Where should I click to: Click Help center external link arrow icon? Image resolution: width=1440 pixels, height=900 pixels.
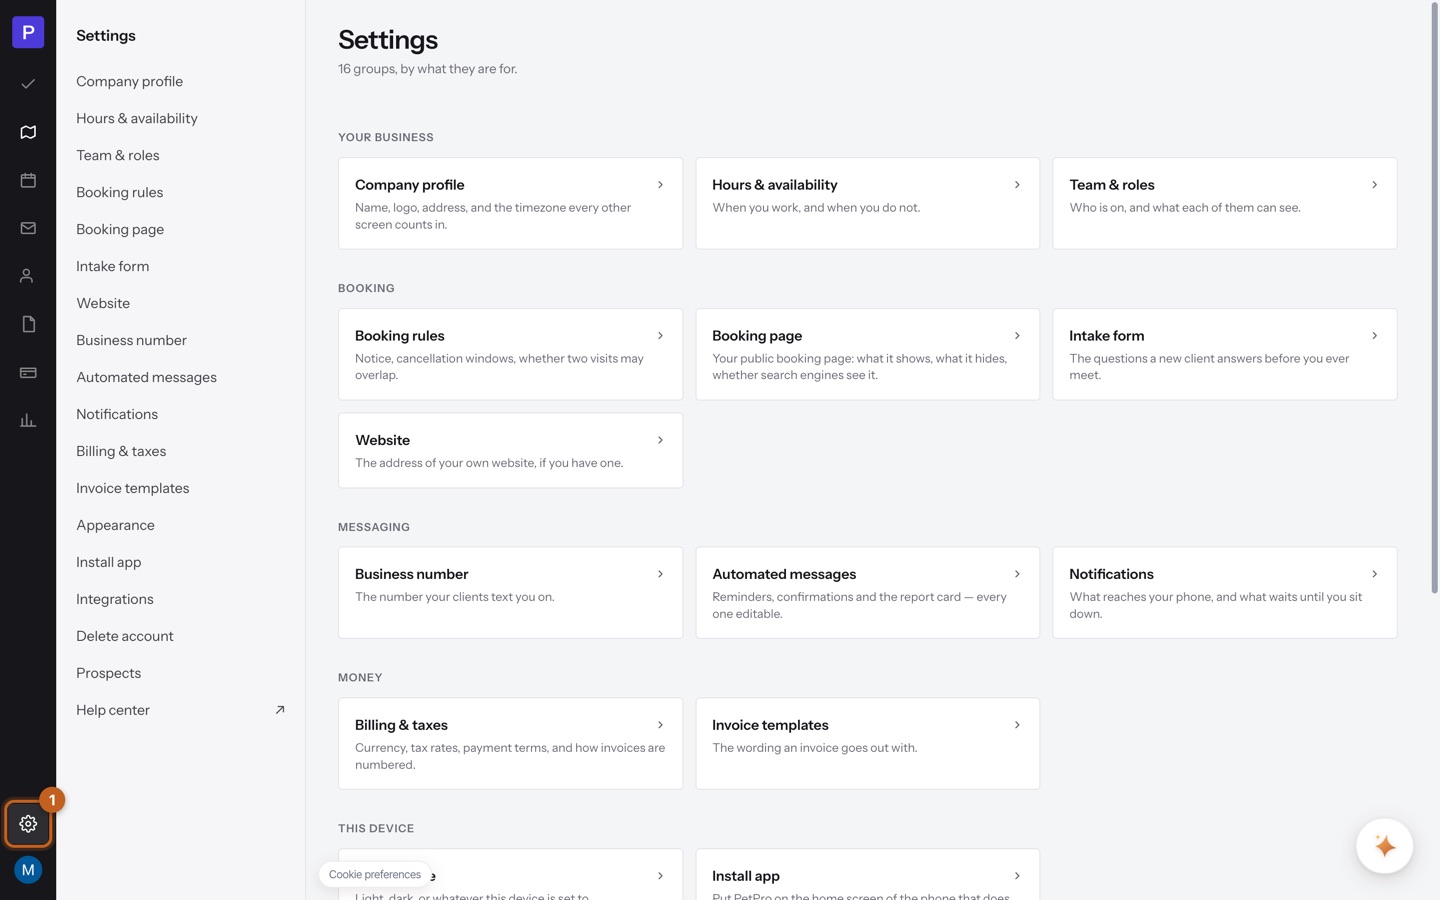(280, 710)
